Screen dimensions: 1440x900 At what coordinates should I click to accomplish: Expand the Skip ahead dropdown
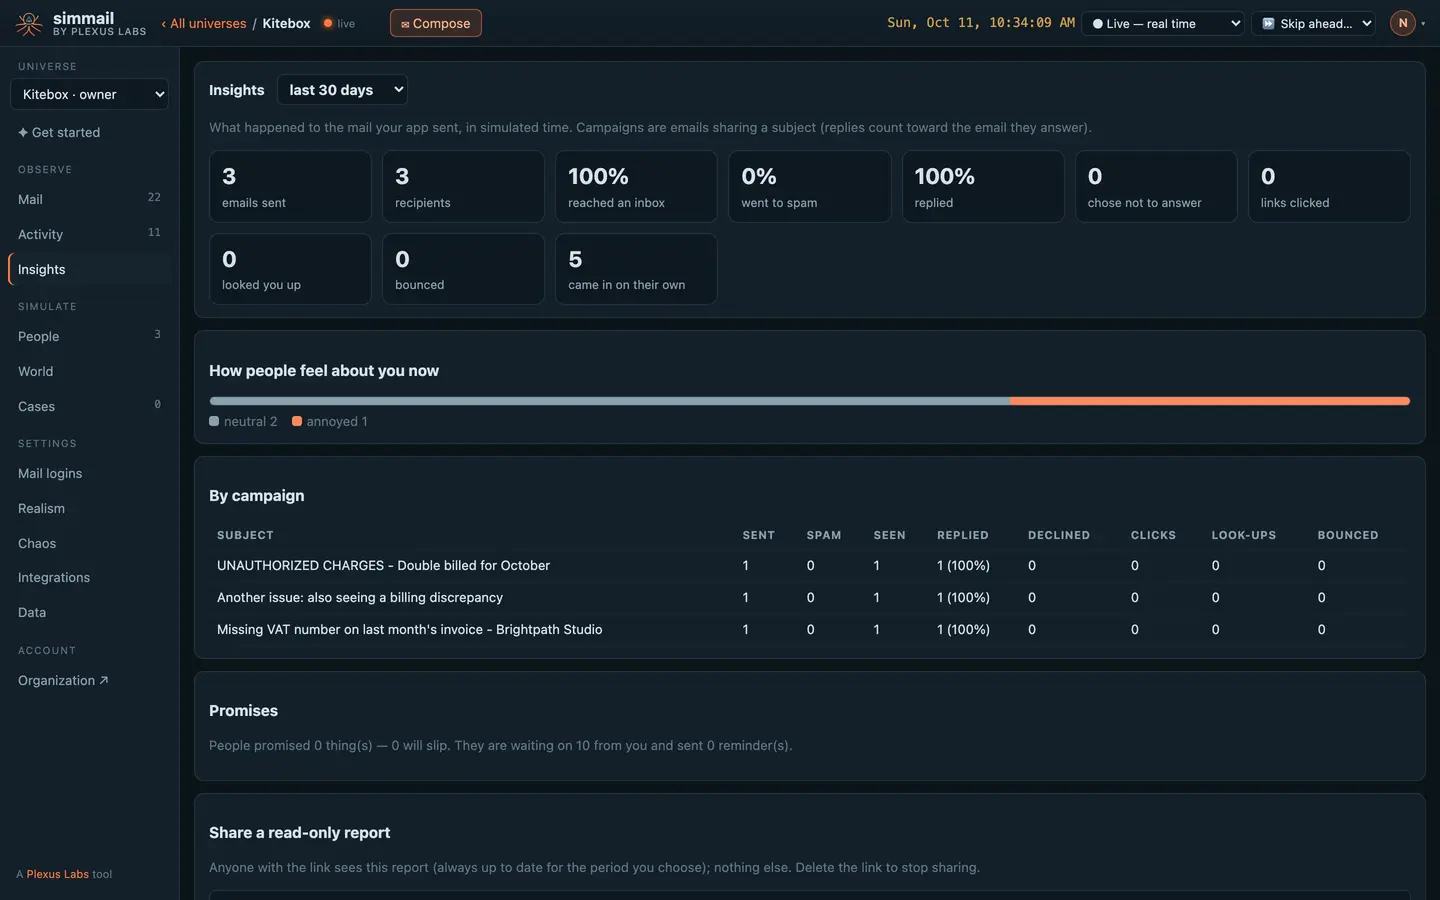(x=1314, y=24)
